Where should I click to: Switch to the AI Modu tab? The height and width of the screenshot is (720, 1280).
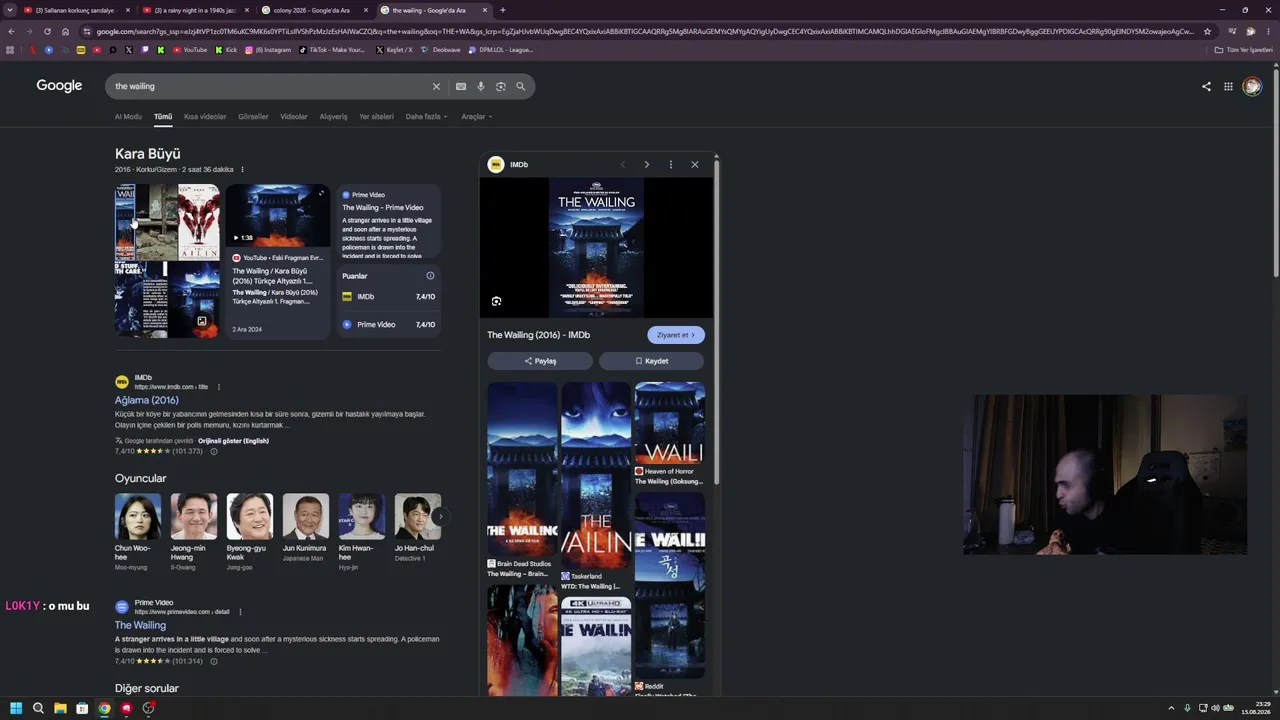(x=128, y=117)
